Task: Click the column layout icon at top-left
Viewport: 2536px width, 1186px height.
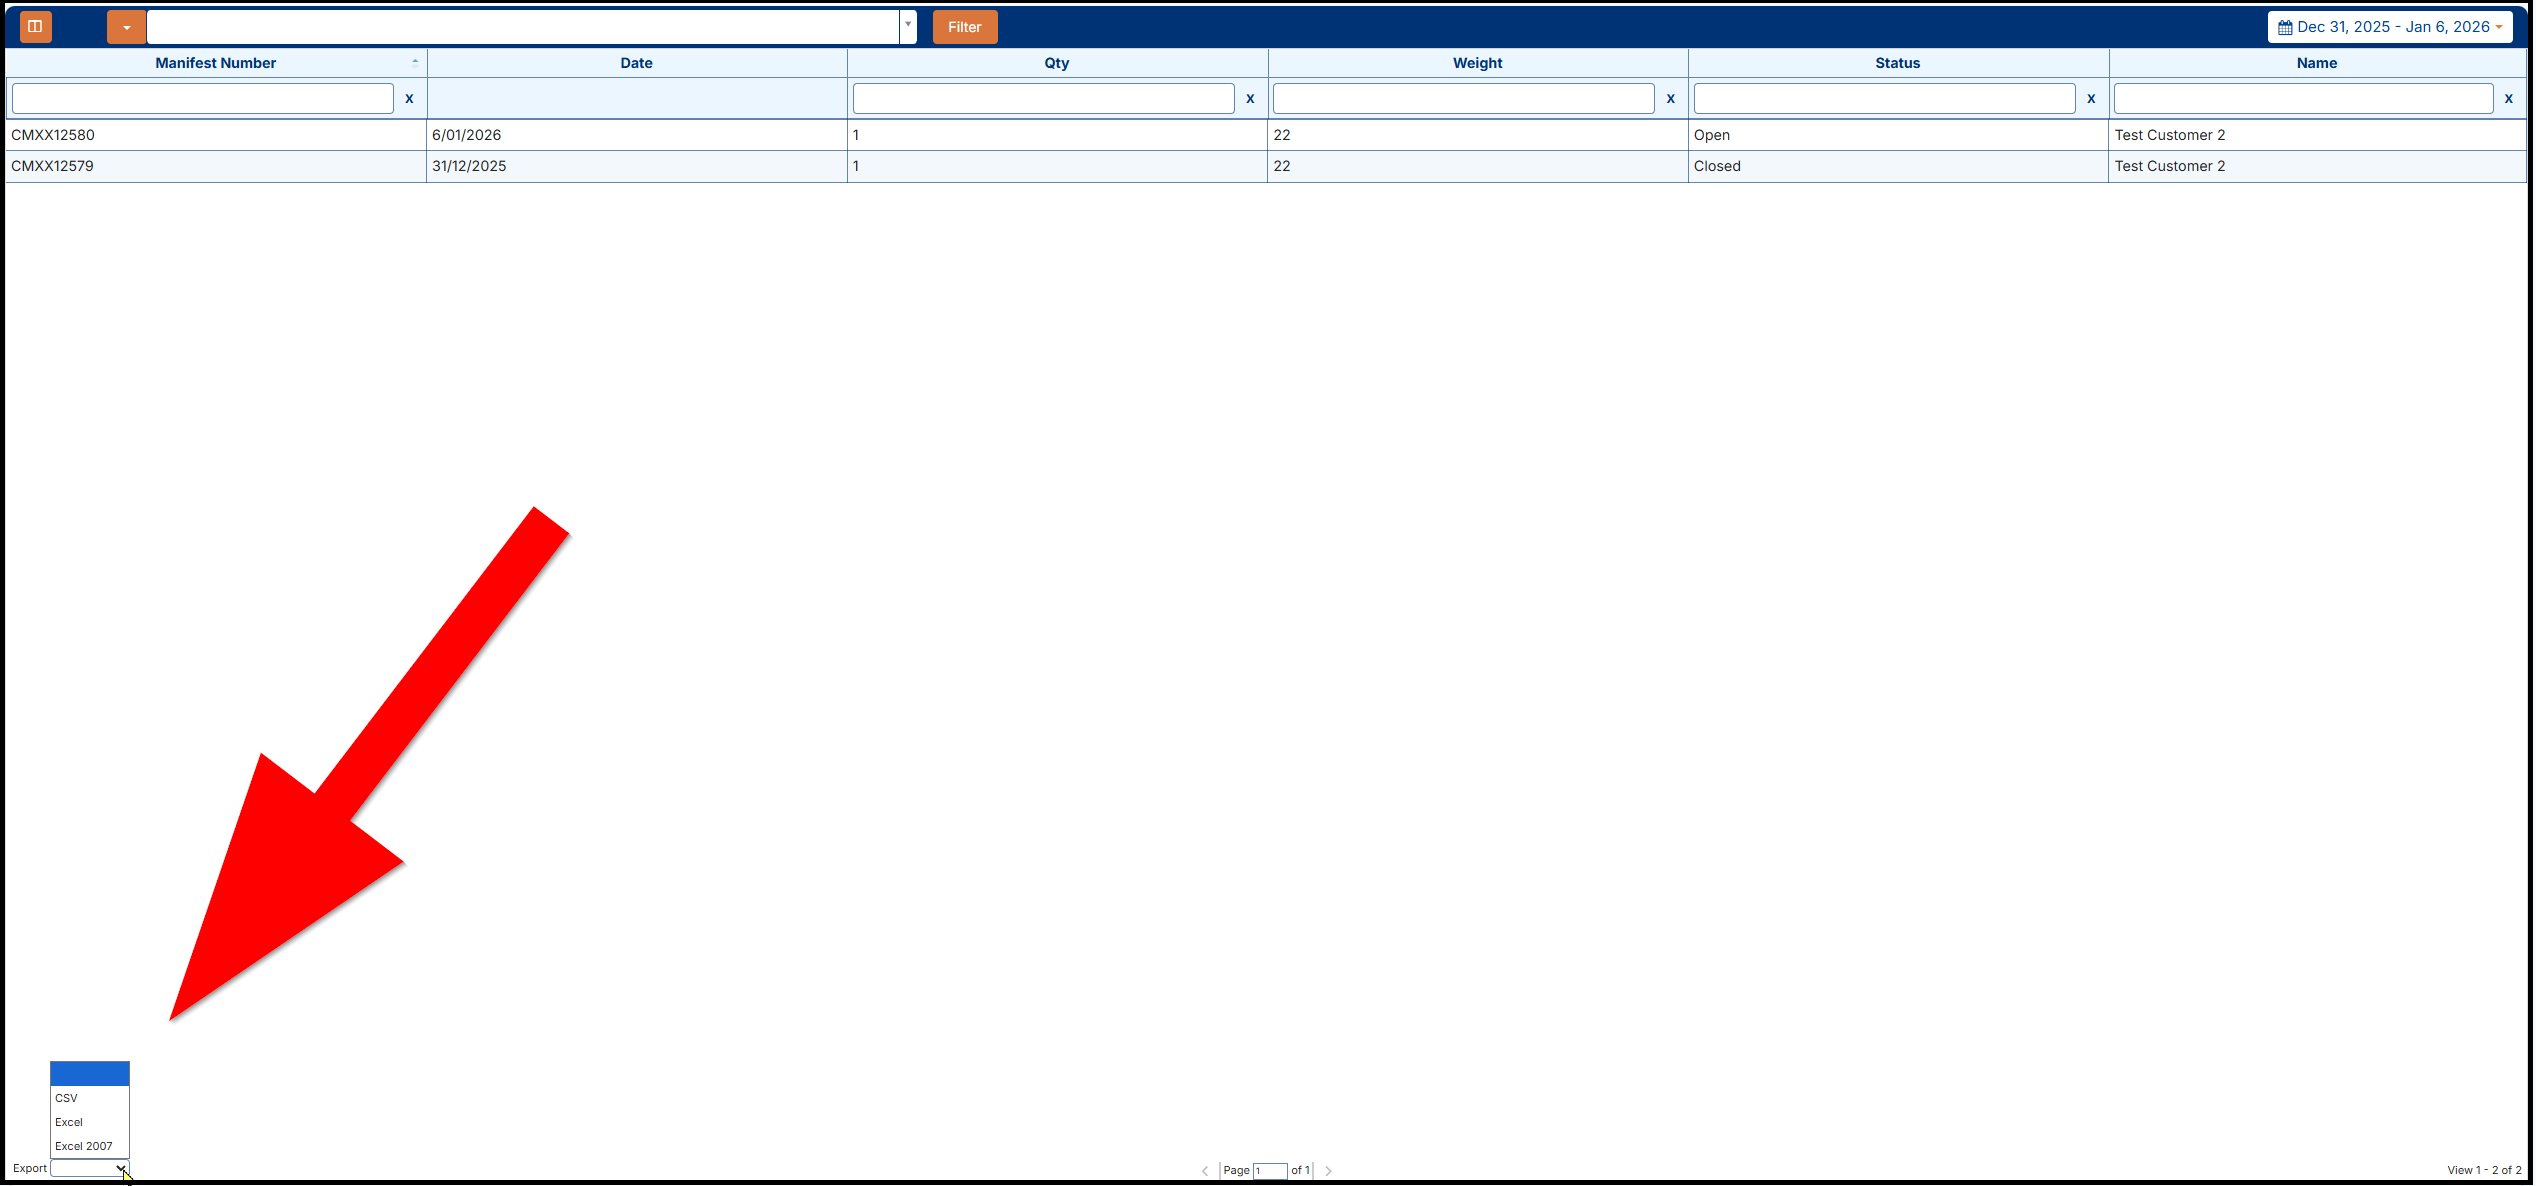Action: pyautogui.click(x=35, y=27)
